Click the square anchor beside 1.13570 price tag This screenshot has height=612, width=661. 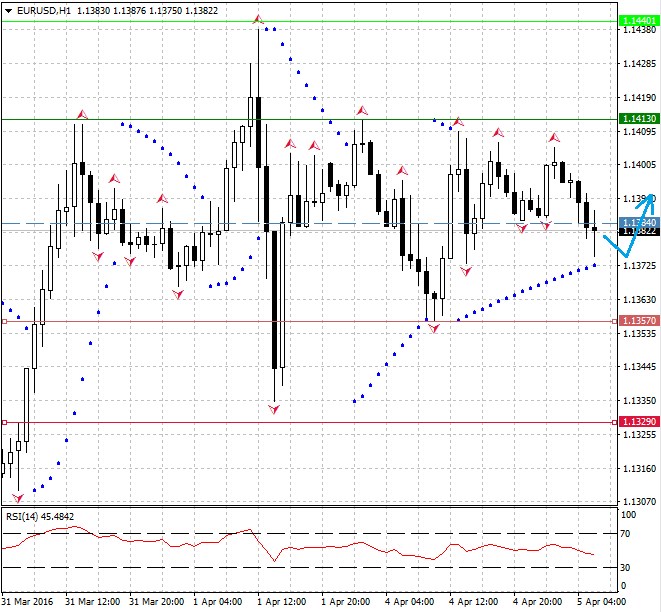click(x=614, y=322)
